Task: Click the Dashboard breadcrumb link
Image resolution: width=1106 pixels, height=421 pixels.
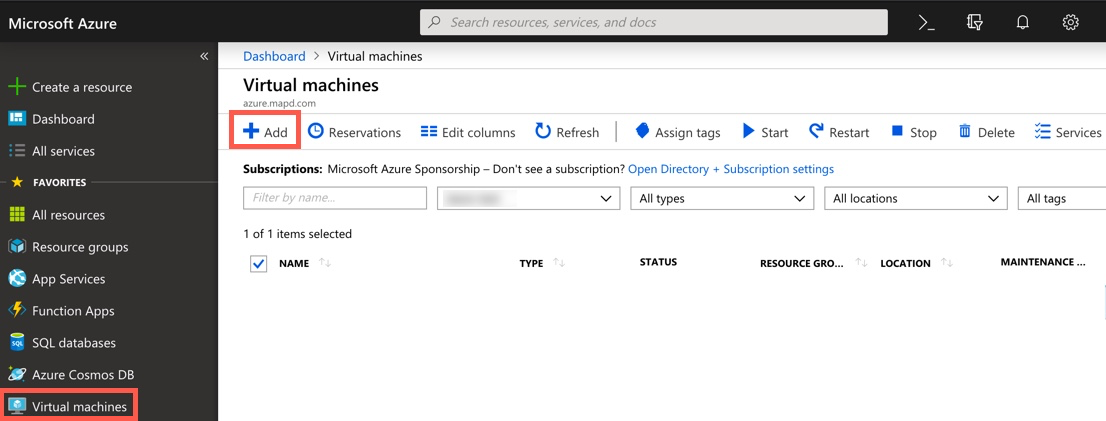Action: pos(274,56)
